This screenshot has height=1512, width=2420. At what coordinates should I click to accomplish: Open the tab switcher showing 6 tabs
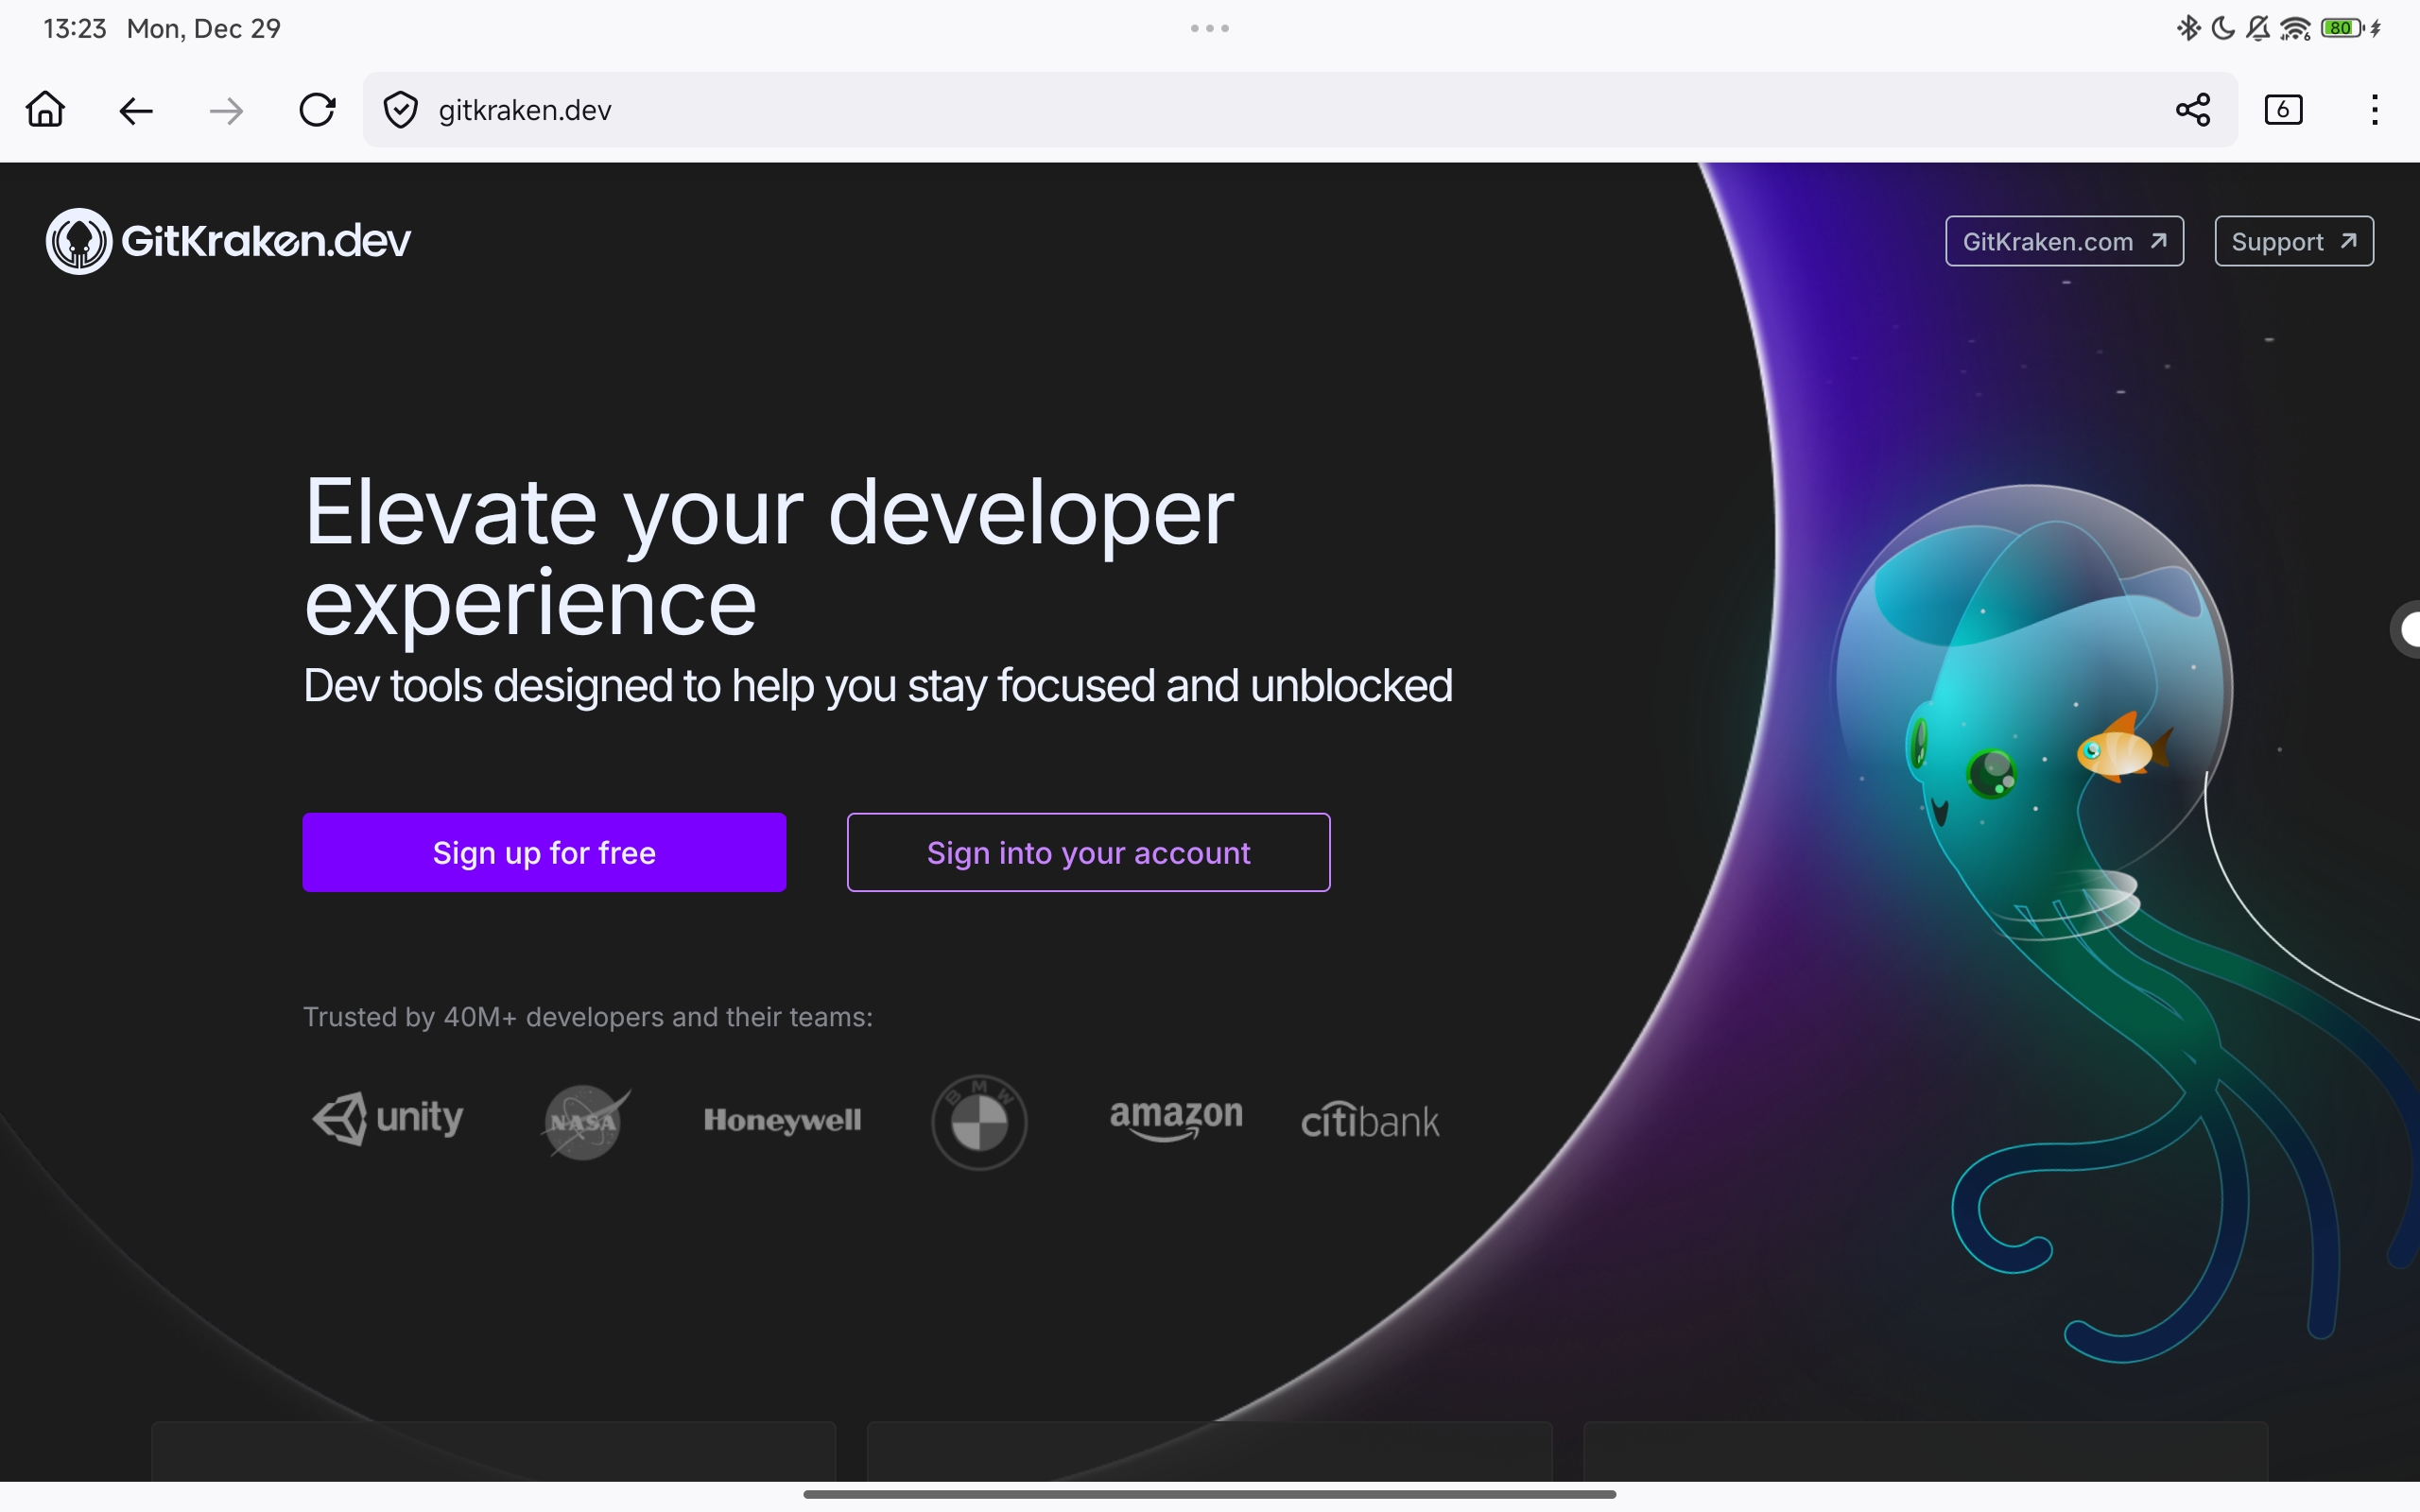point(2284,110)
